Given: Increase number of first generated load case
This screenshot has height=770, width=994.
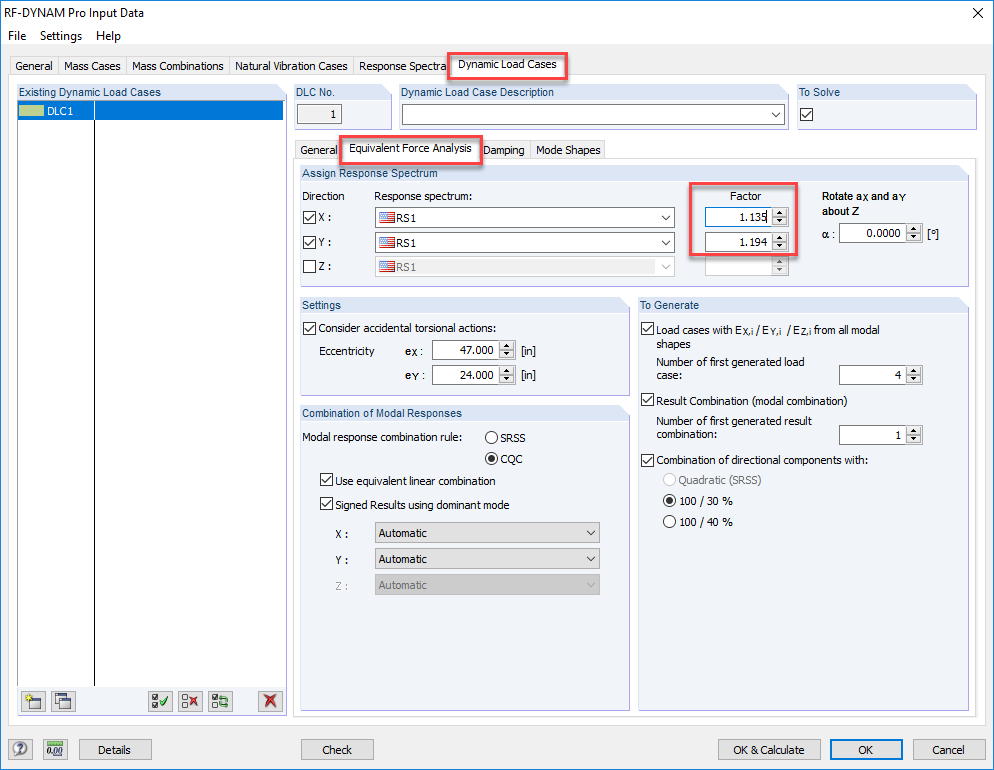Looking at the screenshot, I should point(913,371).
